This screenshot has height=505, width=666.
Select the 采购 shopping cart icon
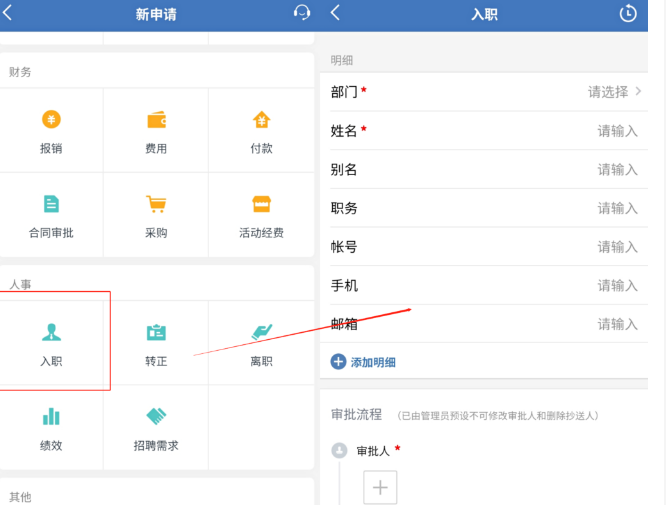(156, 205)
